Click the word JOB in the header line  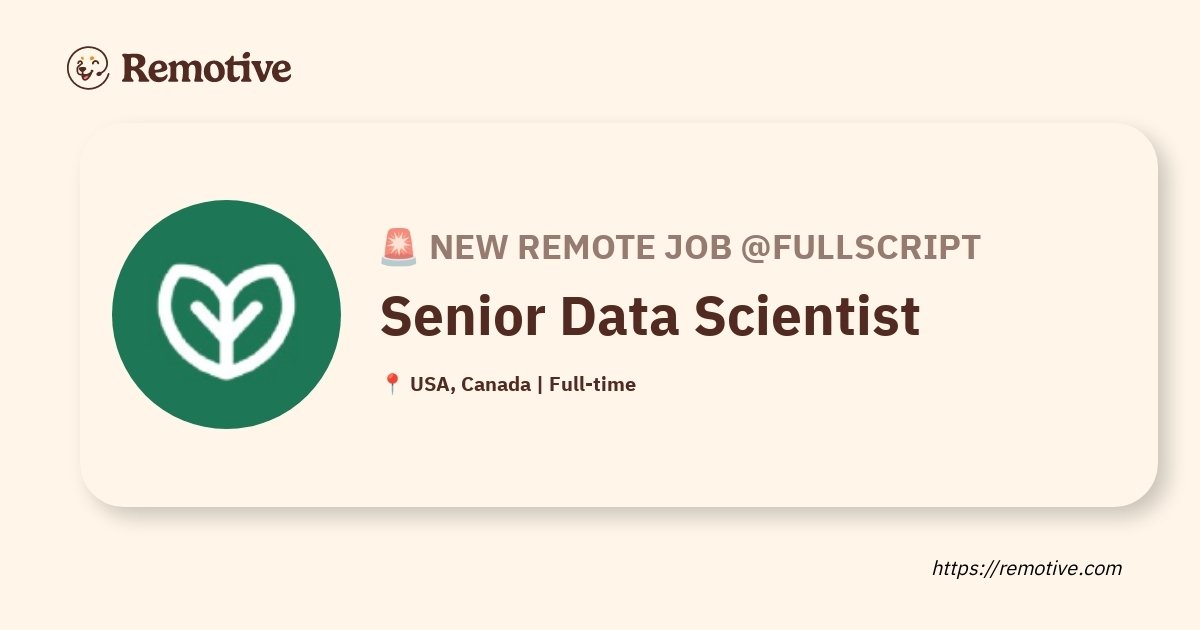coord(696,247)
